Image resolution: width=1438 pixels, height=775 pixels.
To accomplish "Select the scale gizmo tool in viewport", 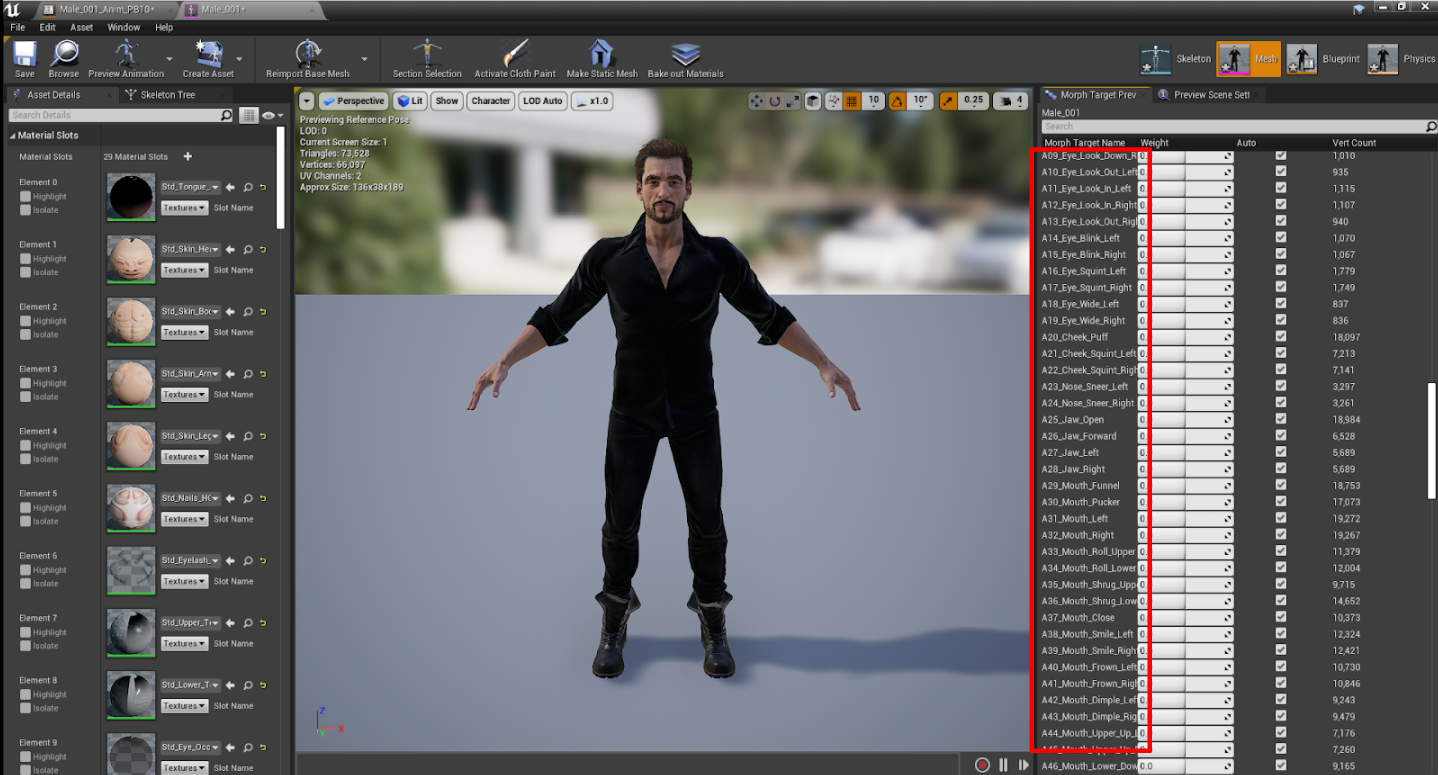I will [x=793, y=101].
